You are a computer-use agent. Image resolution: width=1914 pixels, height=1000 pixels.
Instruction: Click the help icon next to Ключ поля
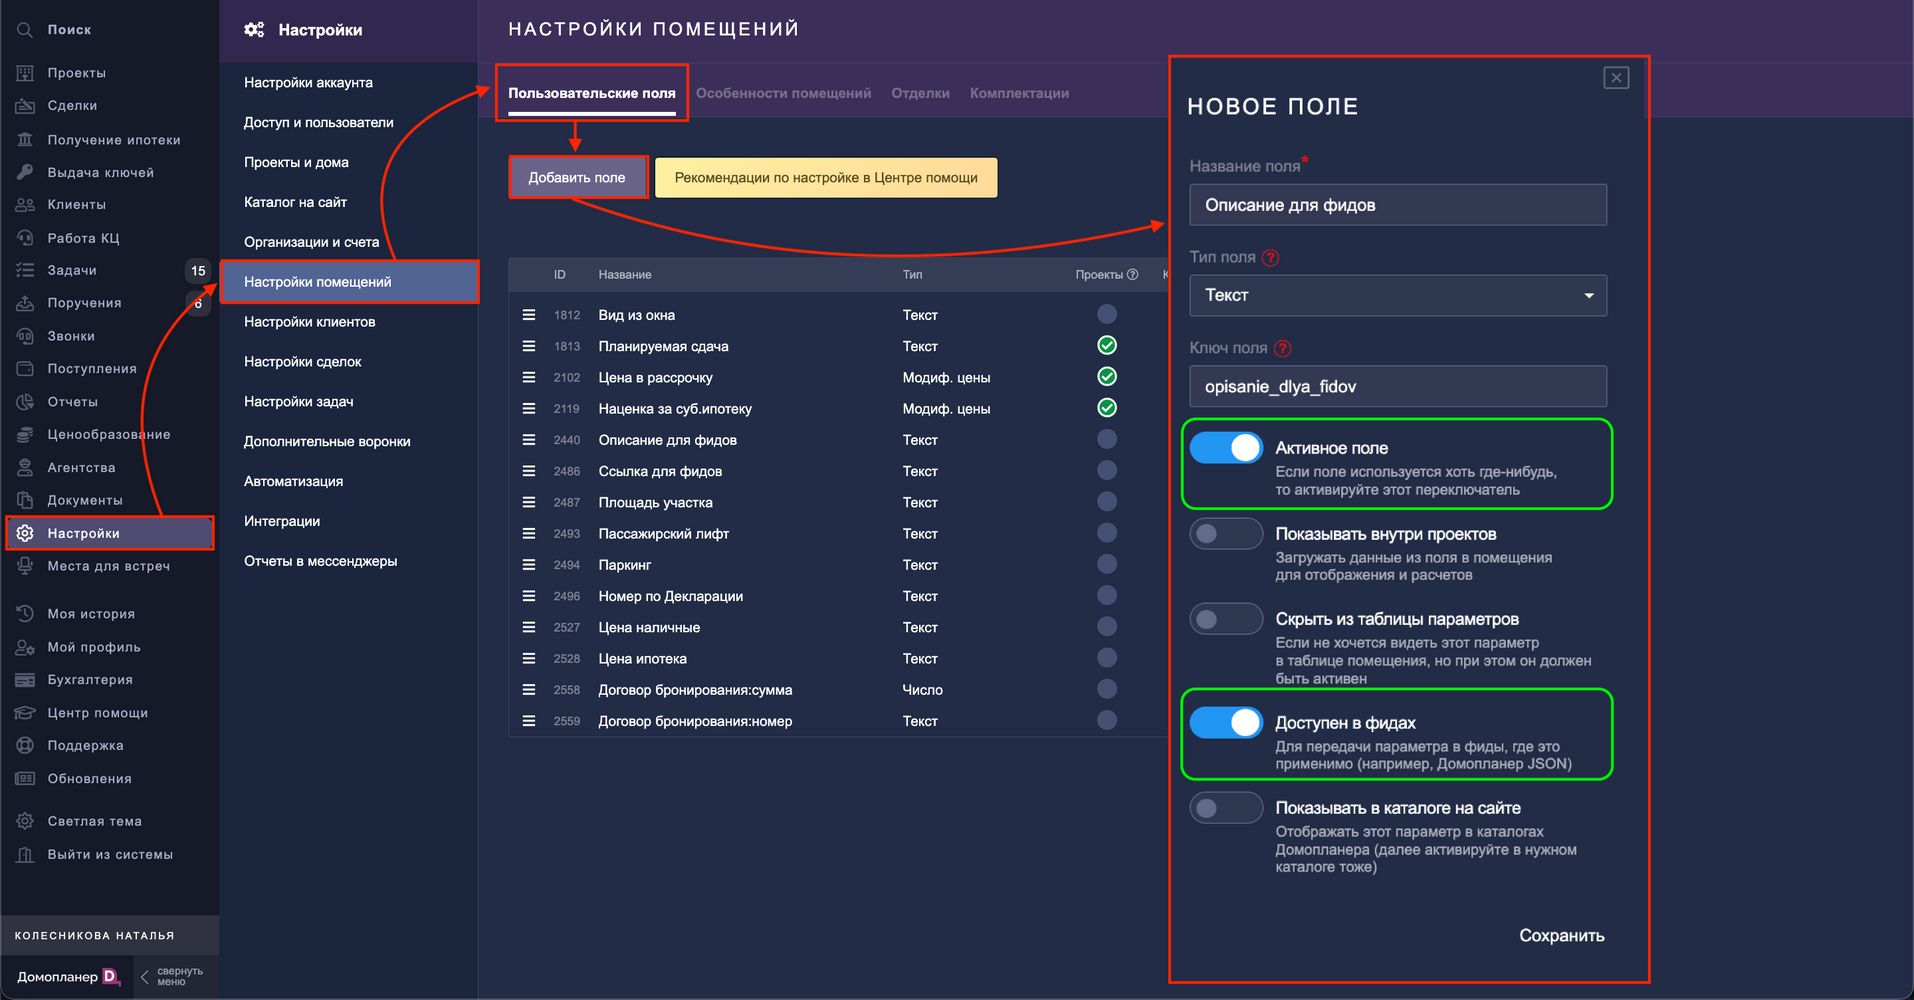click(x=1283, y=349)
